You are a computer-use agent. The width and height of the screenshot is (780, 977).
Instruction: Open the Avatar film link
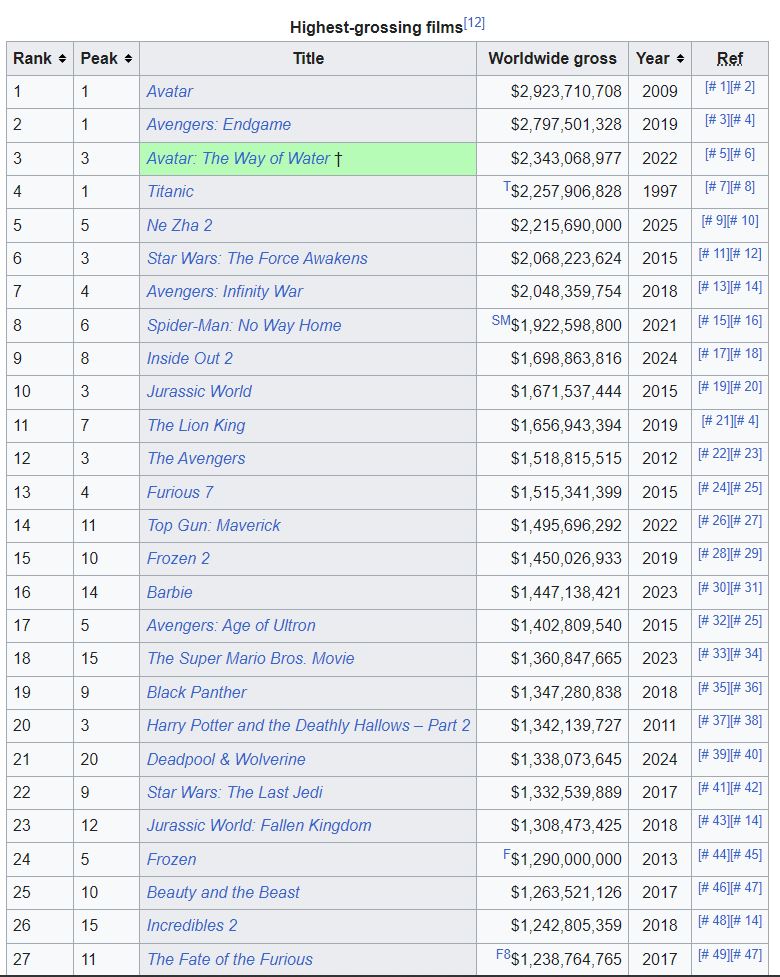coord(169,92)
